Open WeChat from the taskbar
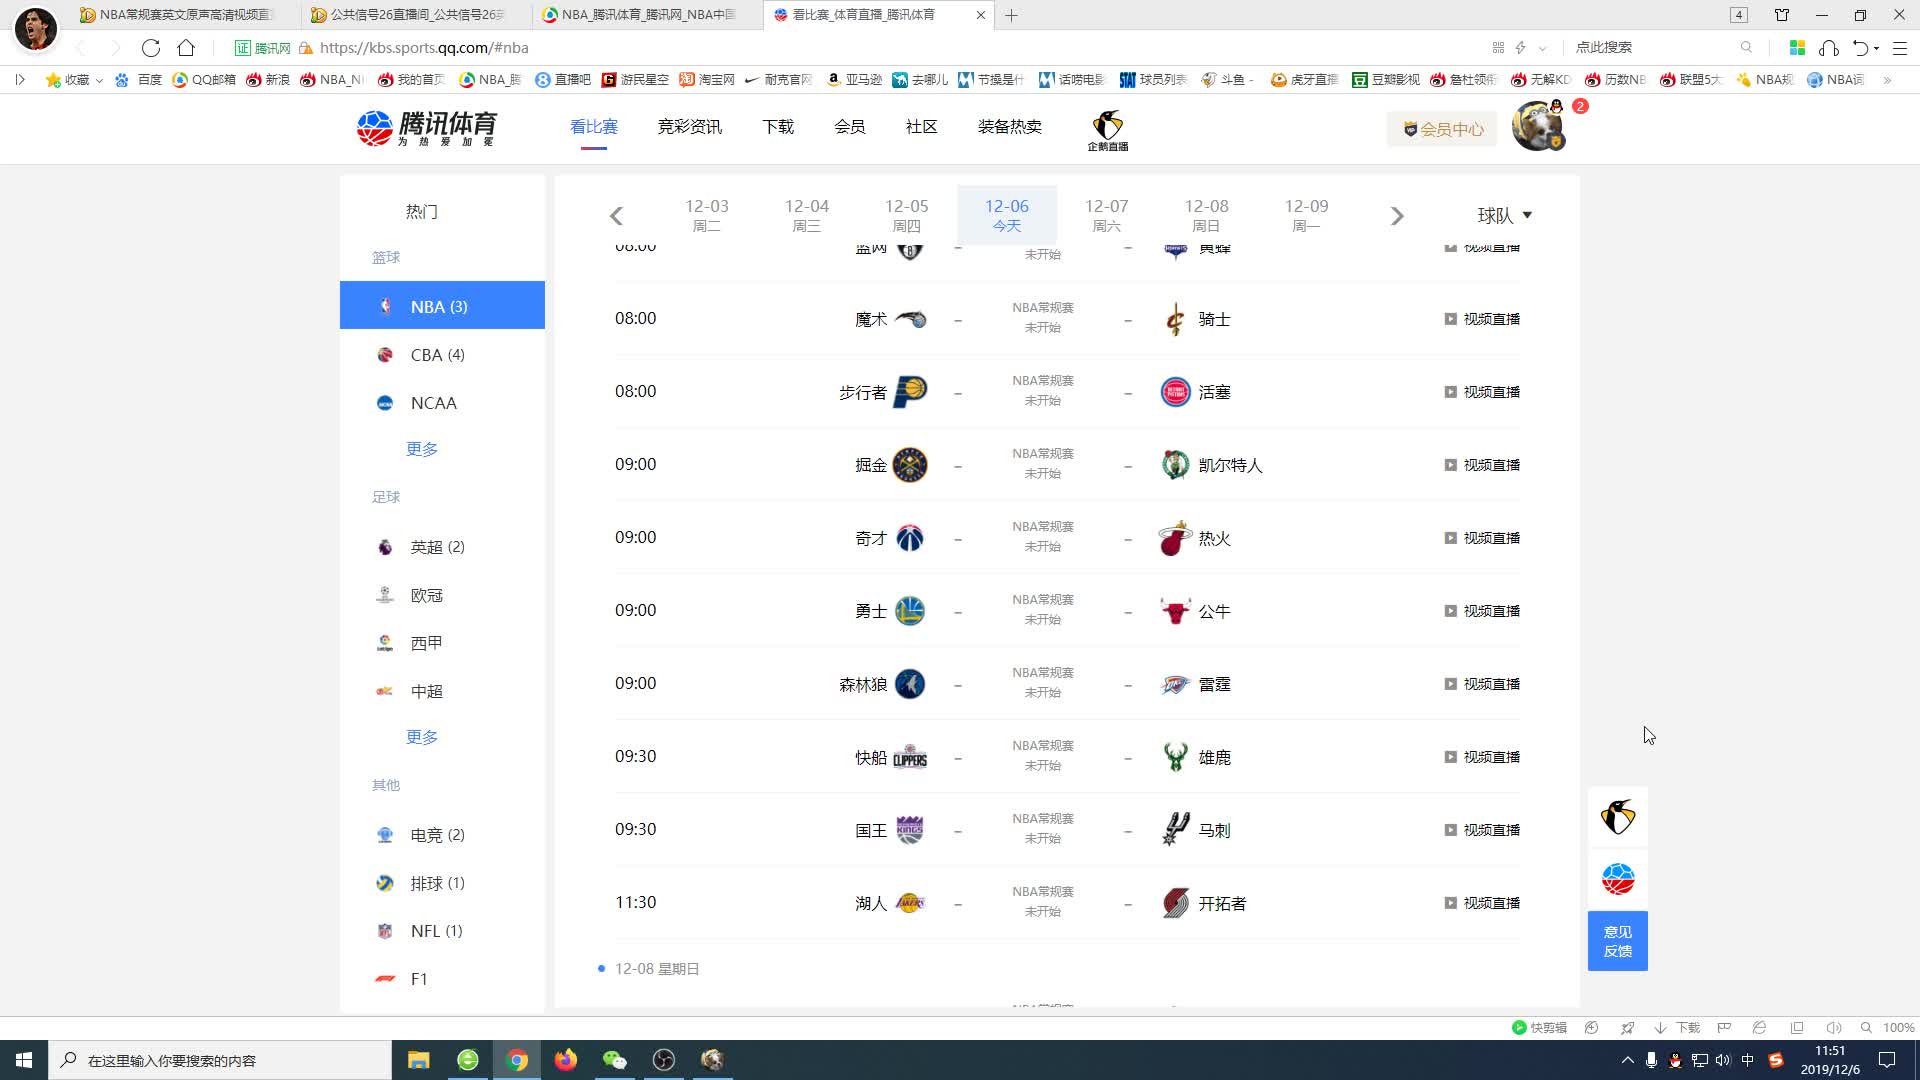The image size is (1920, 1080). click(614, 1060)
